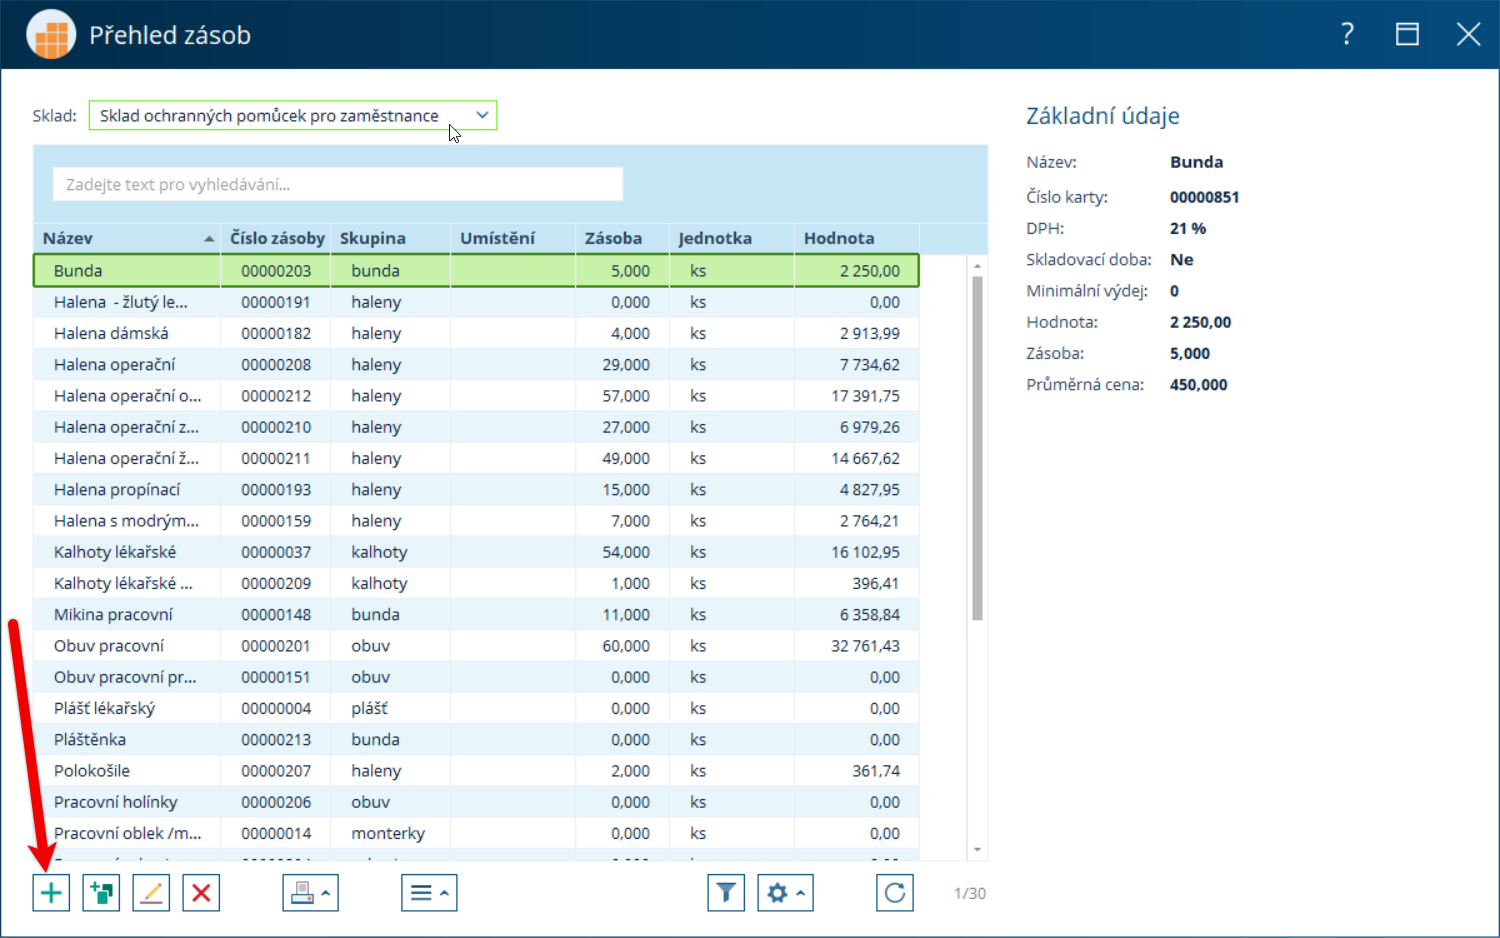1500x938 pixels.
Task: Click the vertical scrollbar thumb of the table
Action: [977, 448]
